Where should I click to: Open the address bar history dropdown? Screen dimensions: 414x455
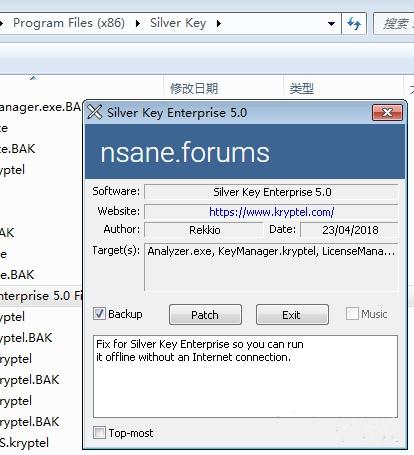331,23
